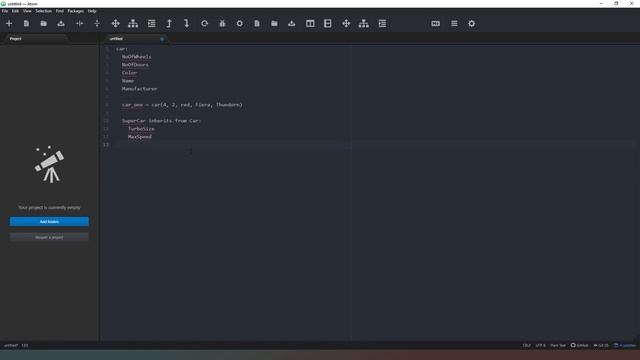Open the File menu
The width and height of the screenshot is (640, 360).
click(x=5, y=11)
